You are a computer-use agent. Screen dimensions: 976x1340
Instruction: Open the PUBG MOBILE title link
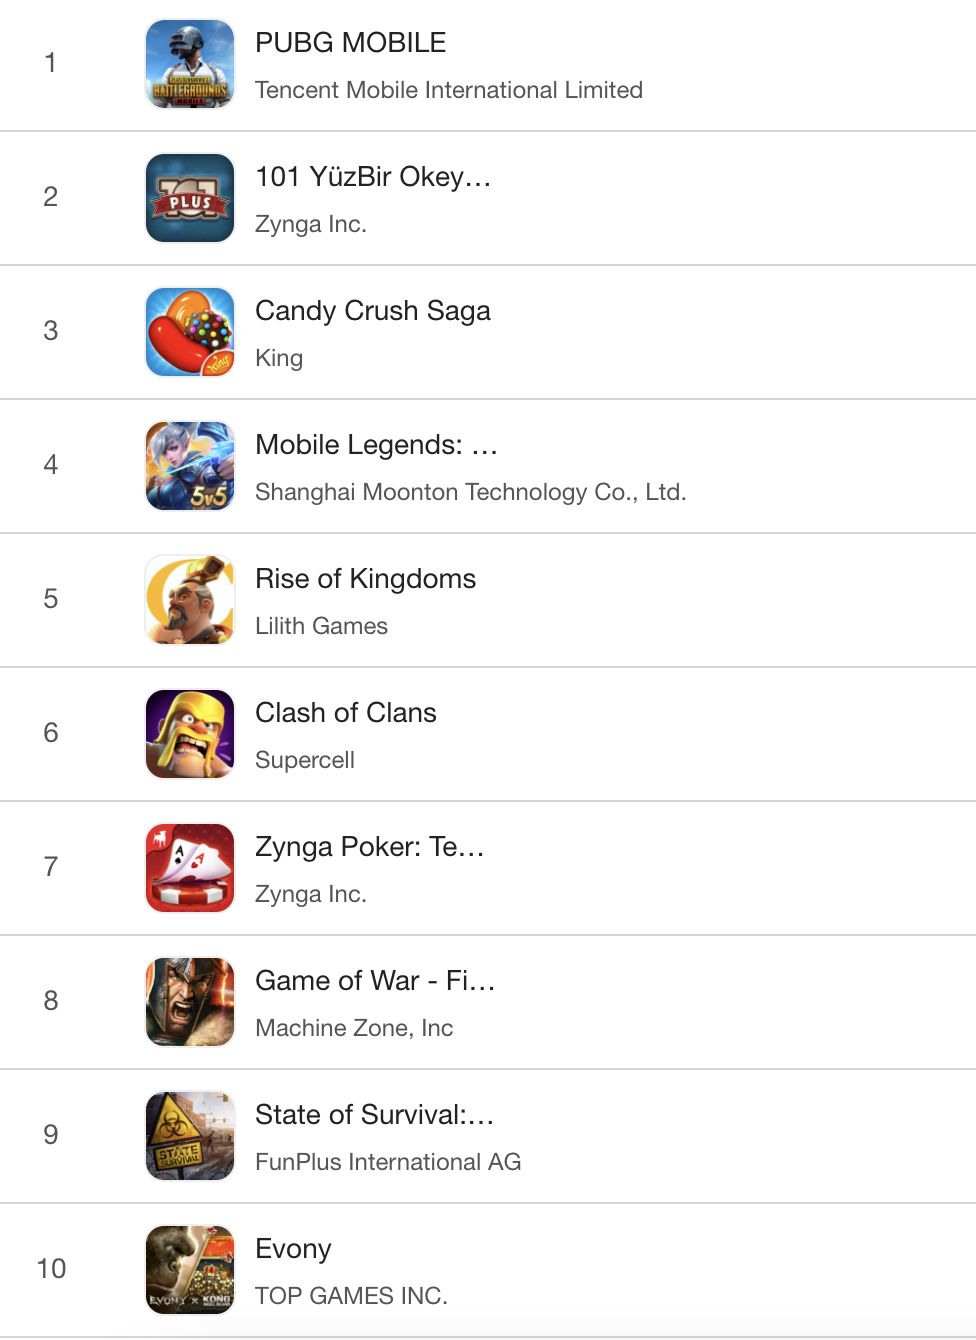[350, 43]
